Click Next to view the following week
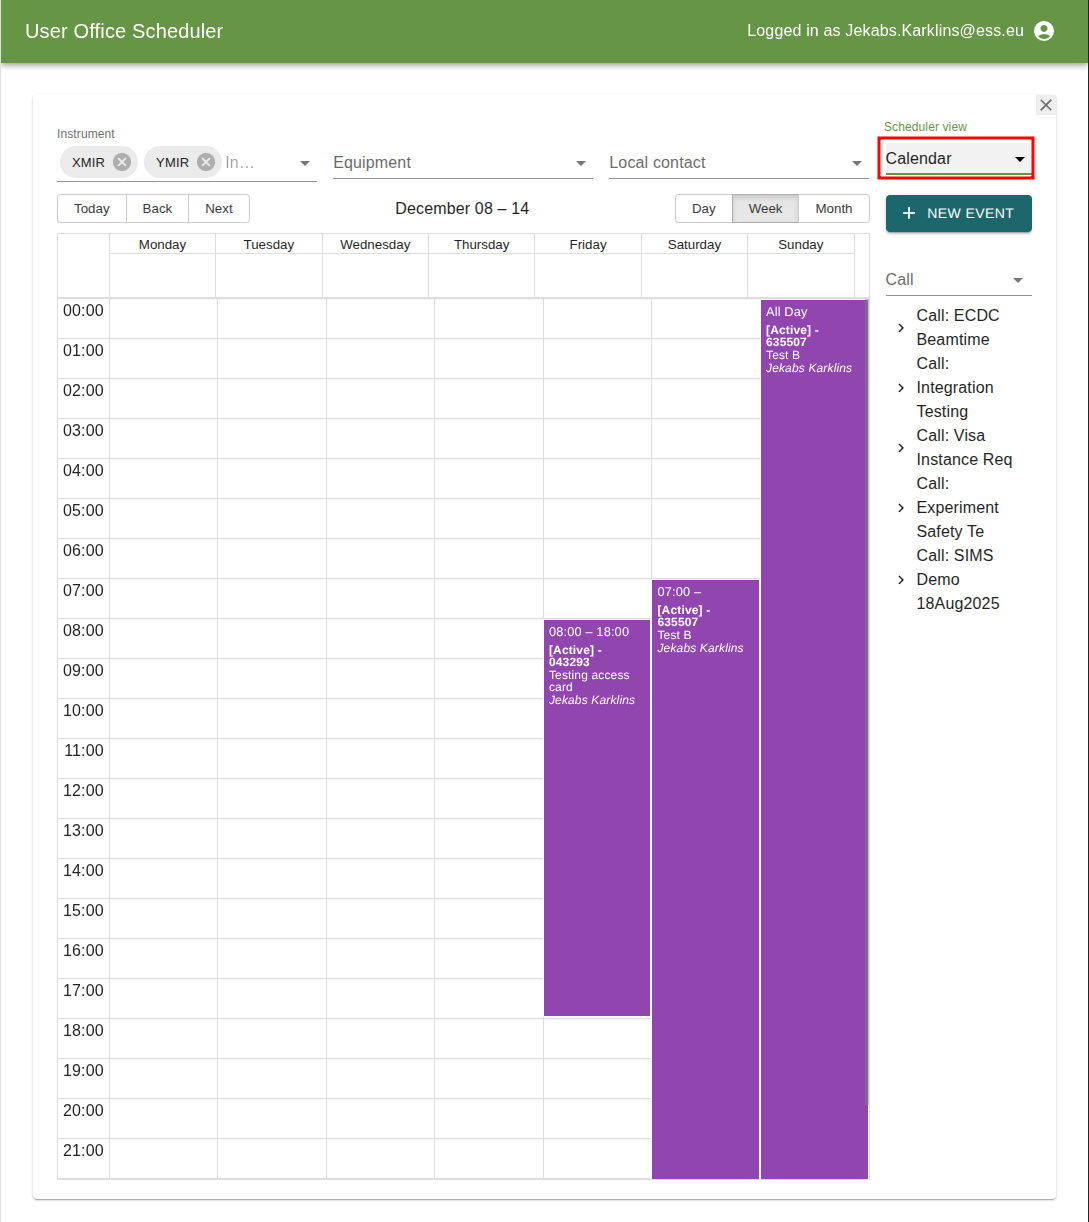This screenshot has height=1222, width=1089. [x=219, y=208]
